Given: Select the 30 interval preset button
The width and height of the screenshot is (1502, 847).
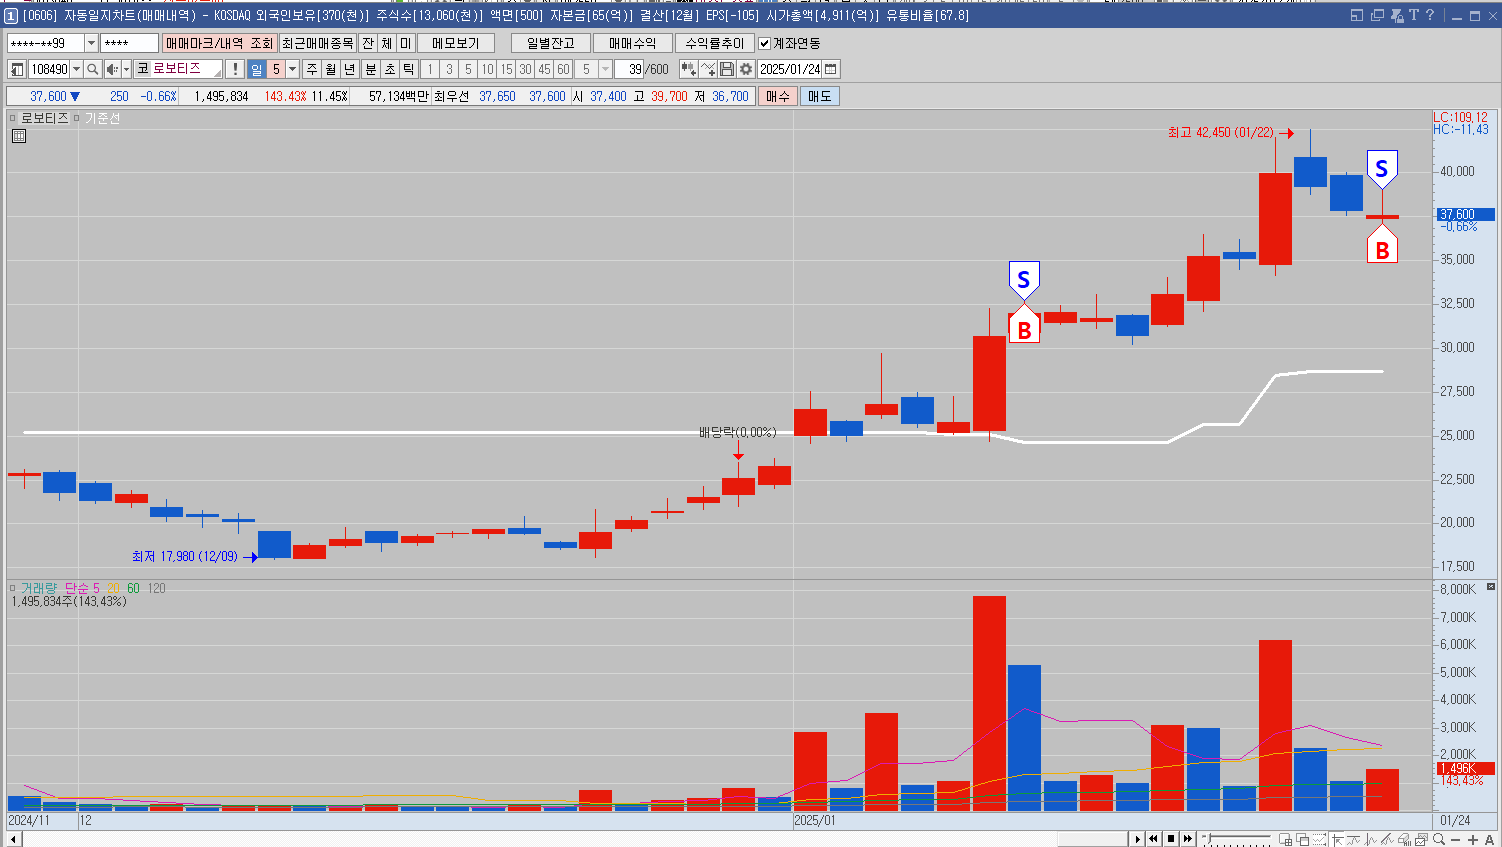Looking at the screenshot, I should pyautogui.click(x=525, y=69).
